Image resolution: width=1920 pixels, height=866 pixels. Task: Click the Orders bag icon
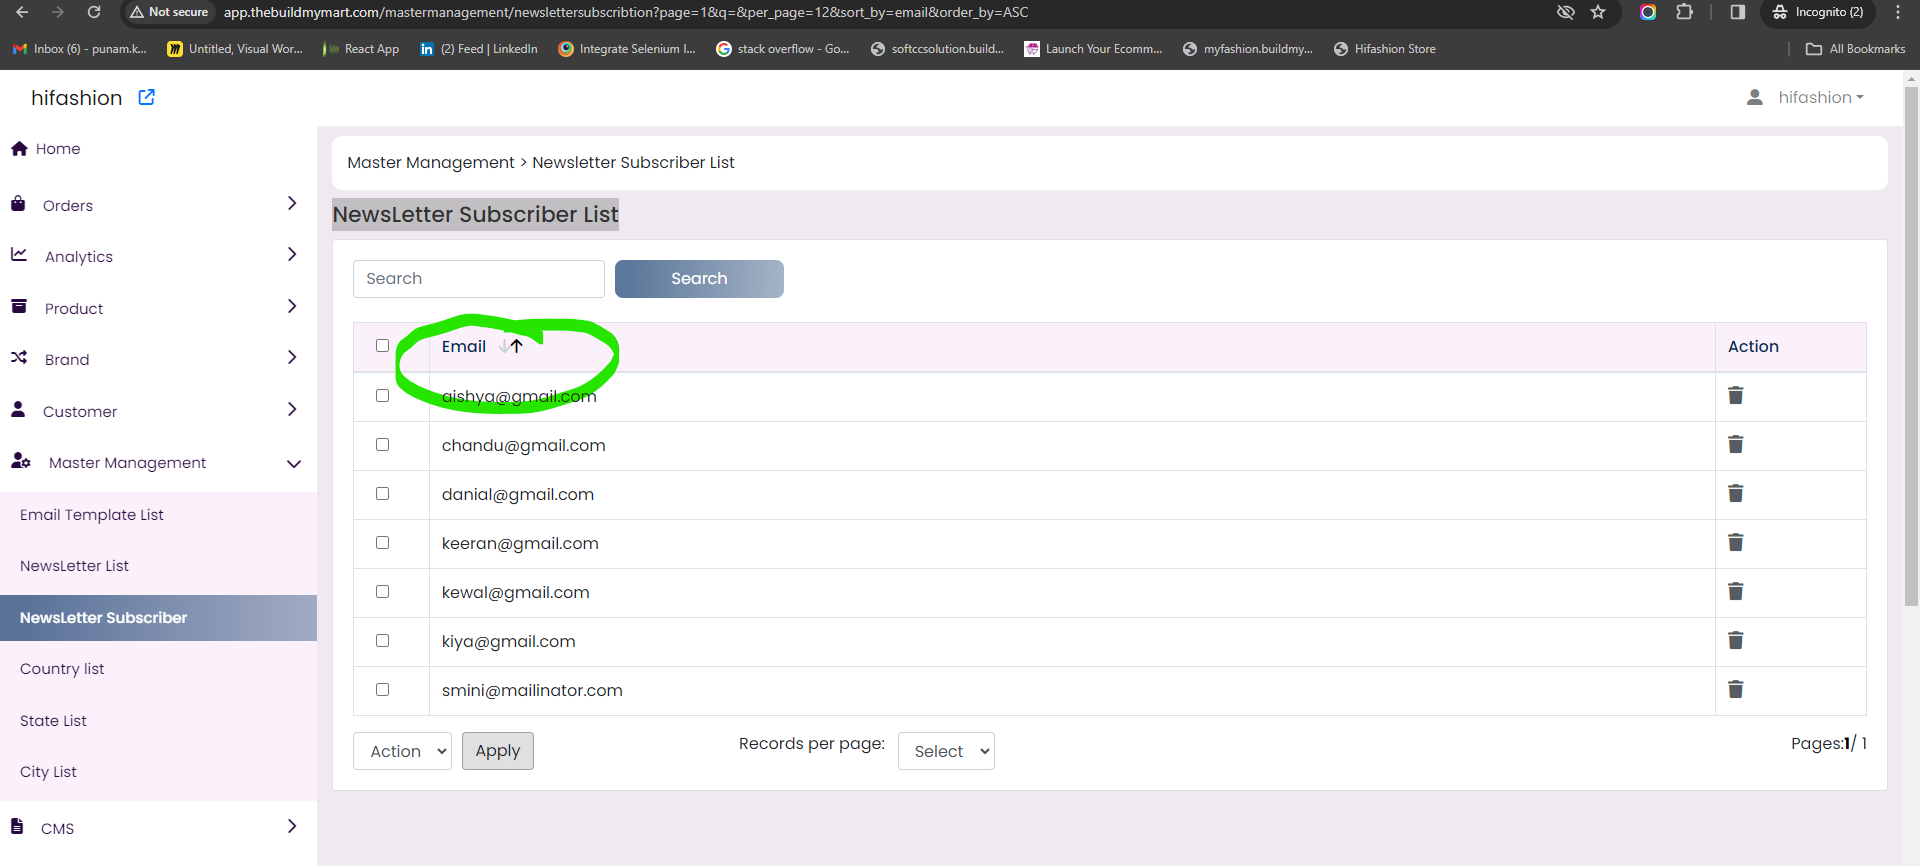pos(18,204)
